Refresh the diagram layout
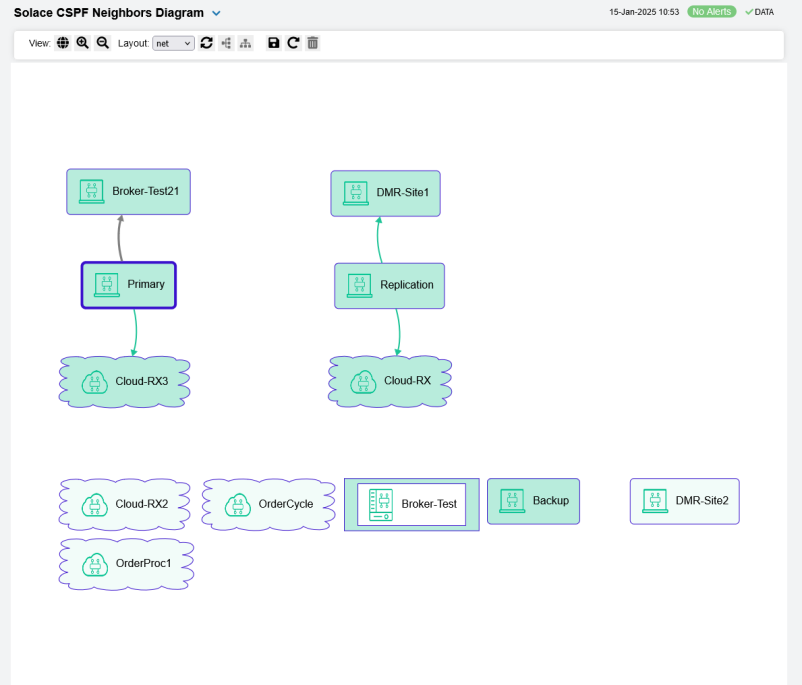Screen dimensions: 802x685 coord(207,44)
